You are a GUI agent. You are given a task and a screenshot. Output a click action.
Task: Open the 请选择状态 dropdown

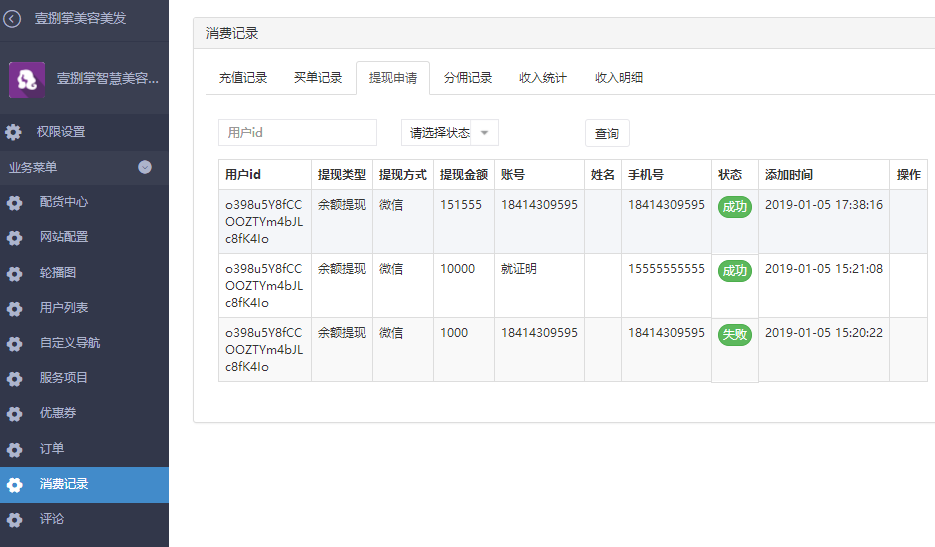pyautogui.click(x=450, y=132)
